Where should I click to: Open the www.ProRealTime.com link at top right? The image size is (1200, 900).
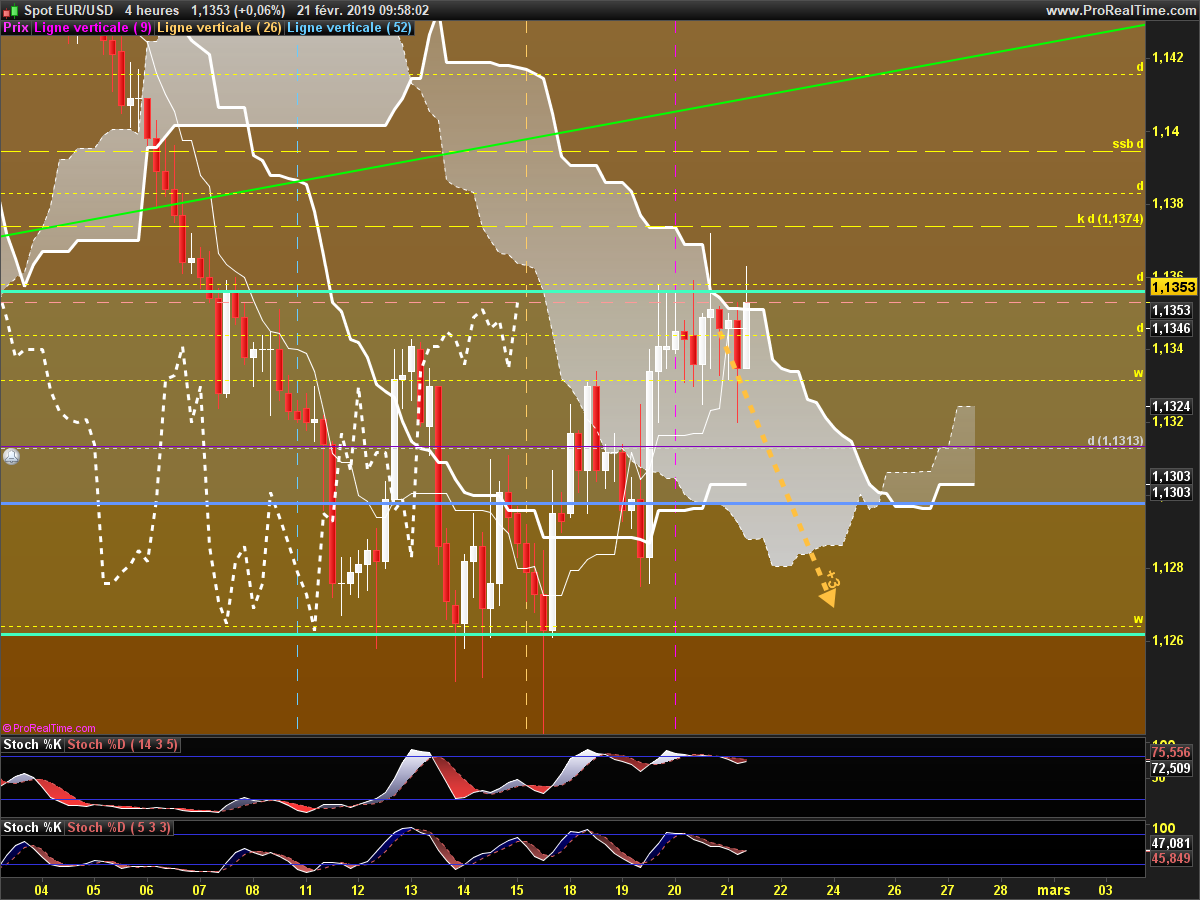click(1119, 10)
